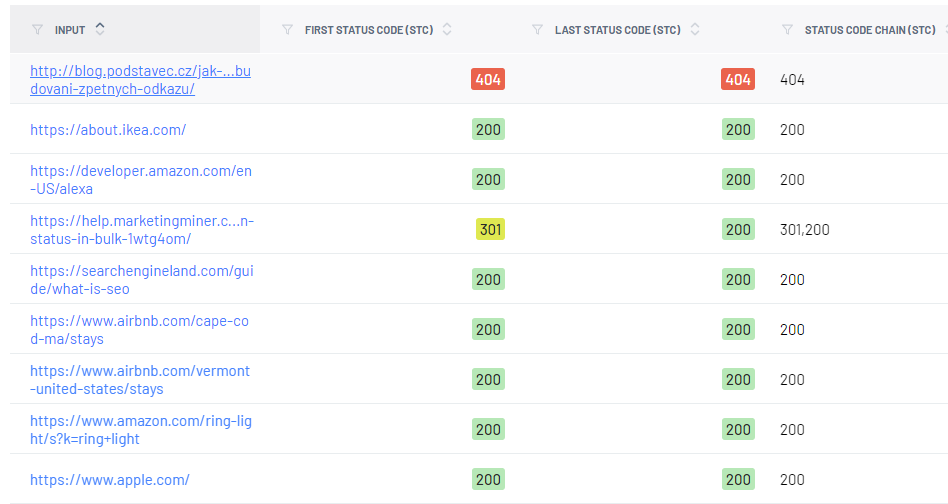Screen dimensions: 948x504
Task: Click yellow 301 badge in marketingminer row
Action: click(x=490, y=230)
